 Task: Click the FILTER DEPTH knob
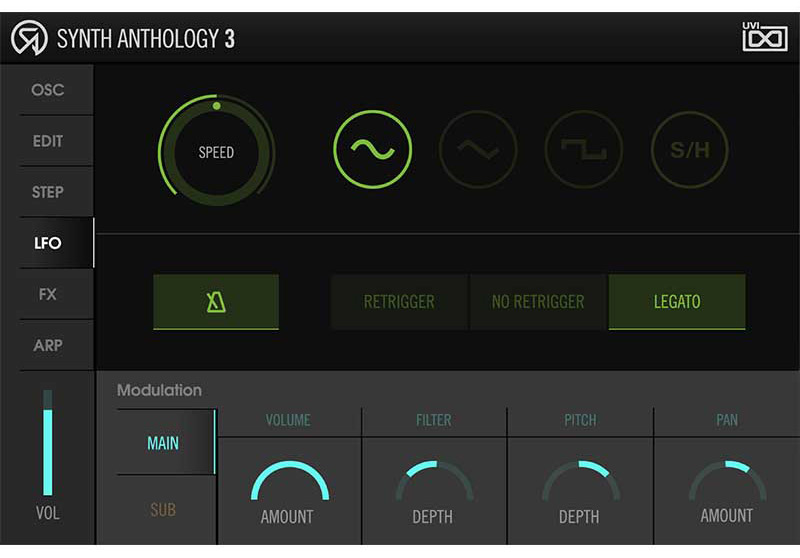[x=435, y=480]
